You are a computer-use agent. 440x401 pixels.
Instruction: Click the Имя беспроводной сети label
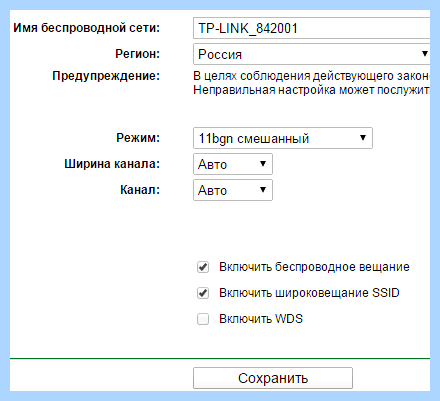coord(86,28)
